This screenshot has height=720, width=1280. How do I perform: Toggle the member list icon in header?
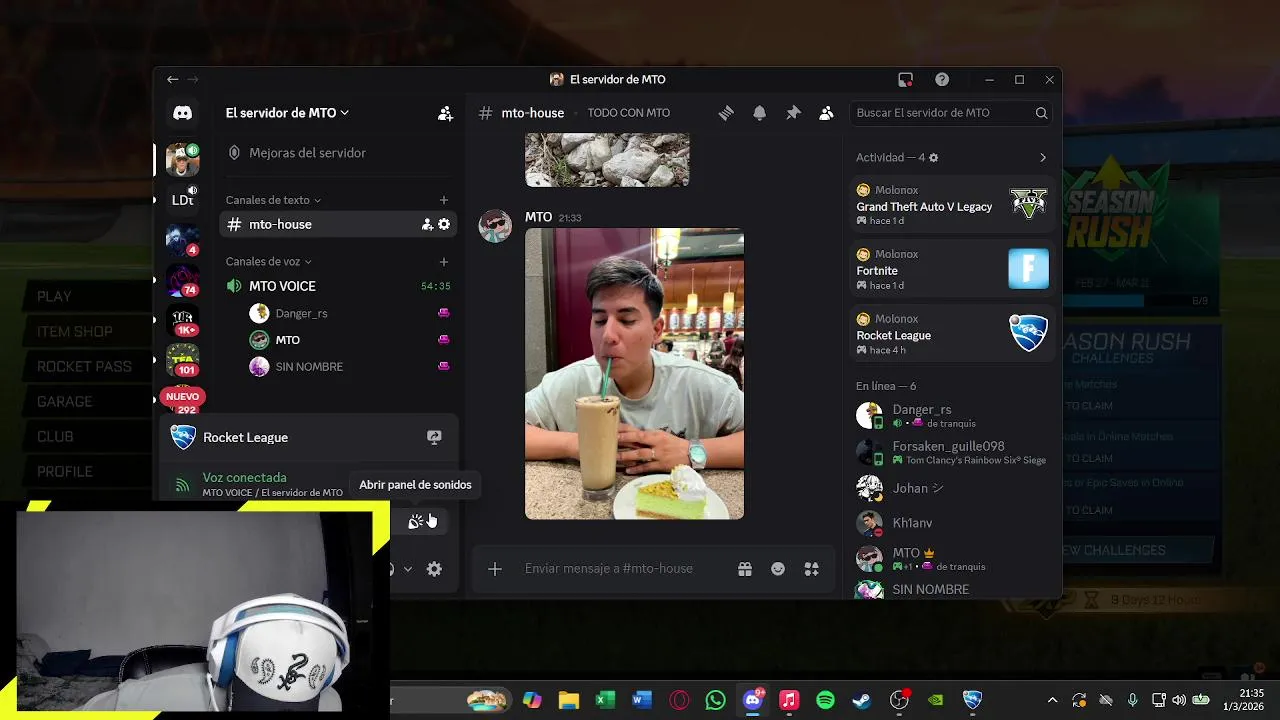[x=826, y=113]
